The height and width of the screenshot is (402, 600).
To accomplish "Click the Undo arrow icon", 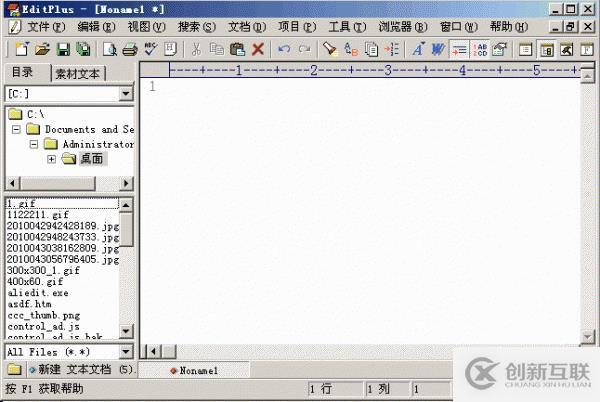I will 284,49.
